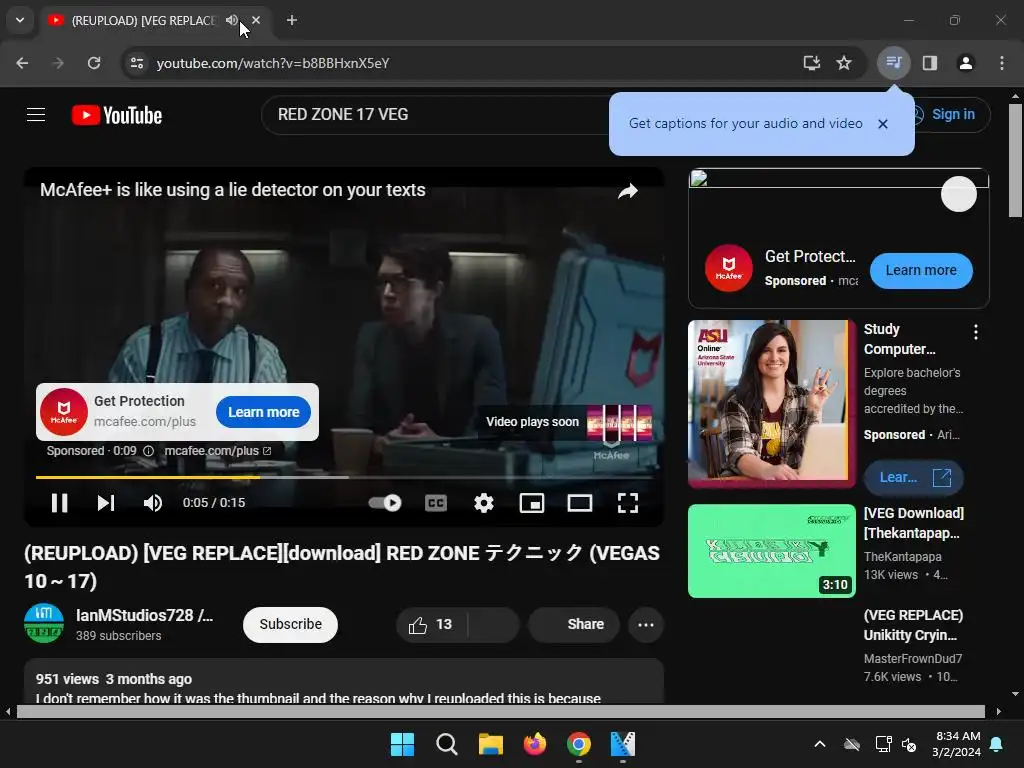Click Learn more in sidebar McAfee ad
This screenshot has height=768, width=1024.
tap(921, 270)
